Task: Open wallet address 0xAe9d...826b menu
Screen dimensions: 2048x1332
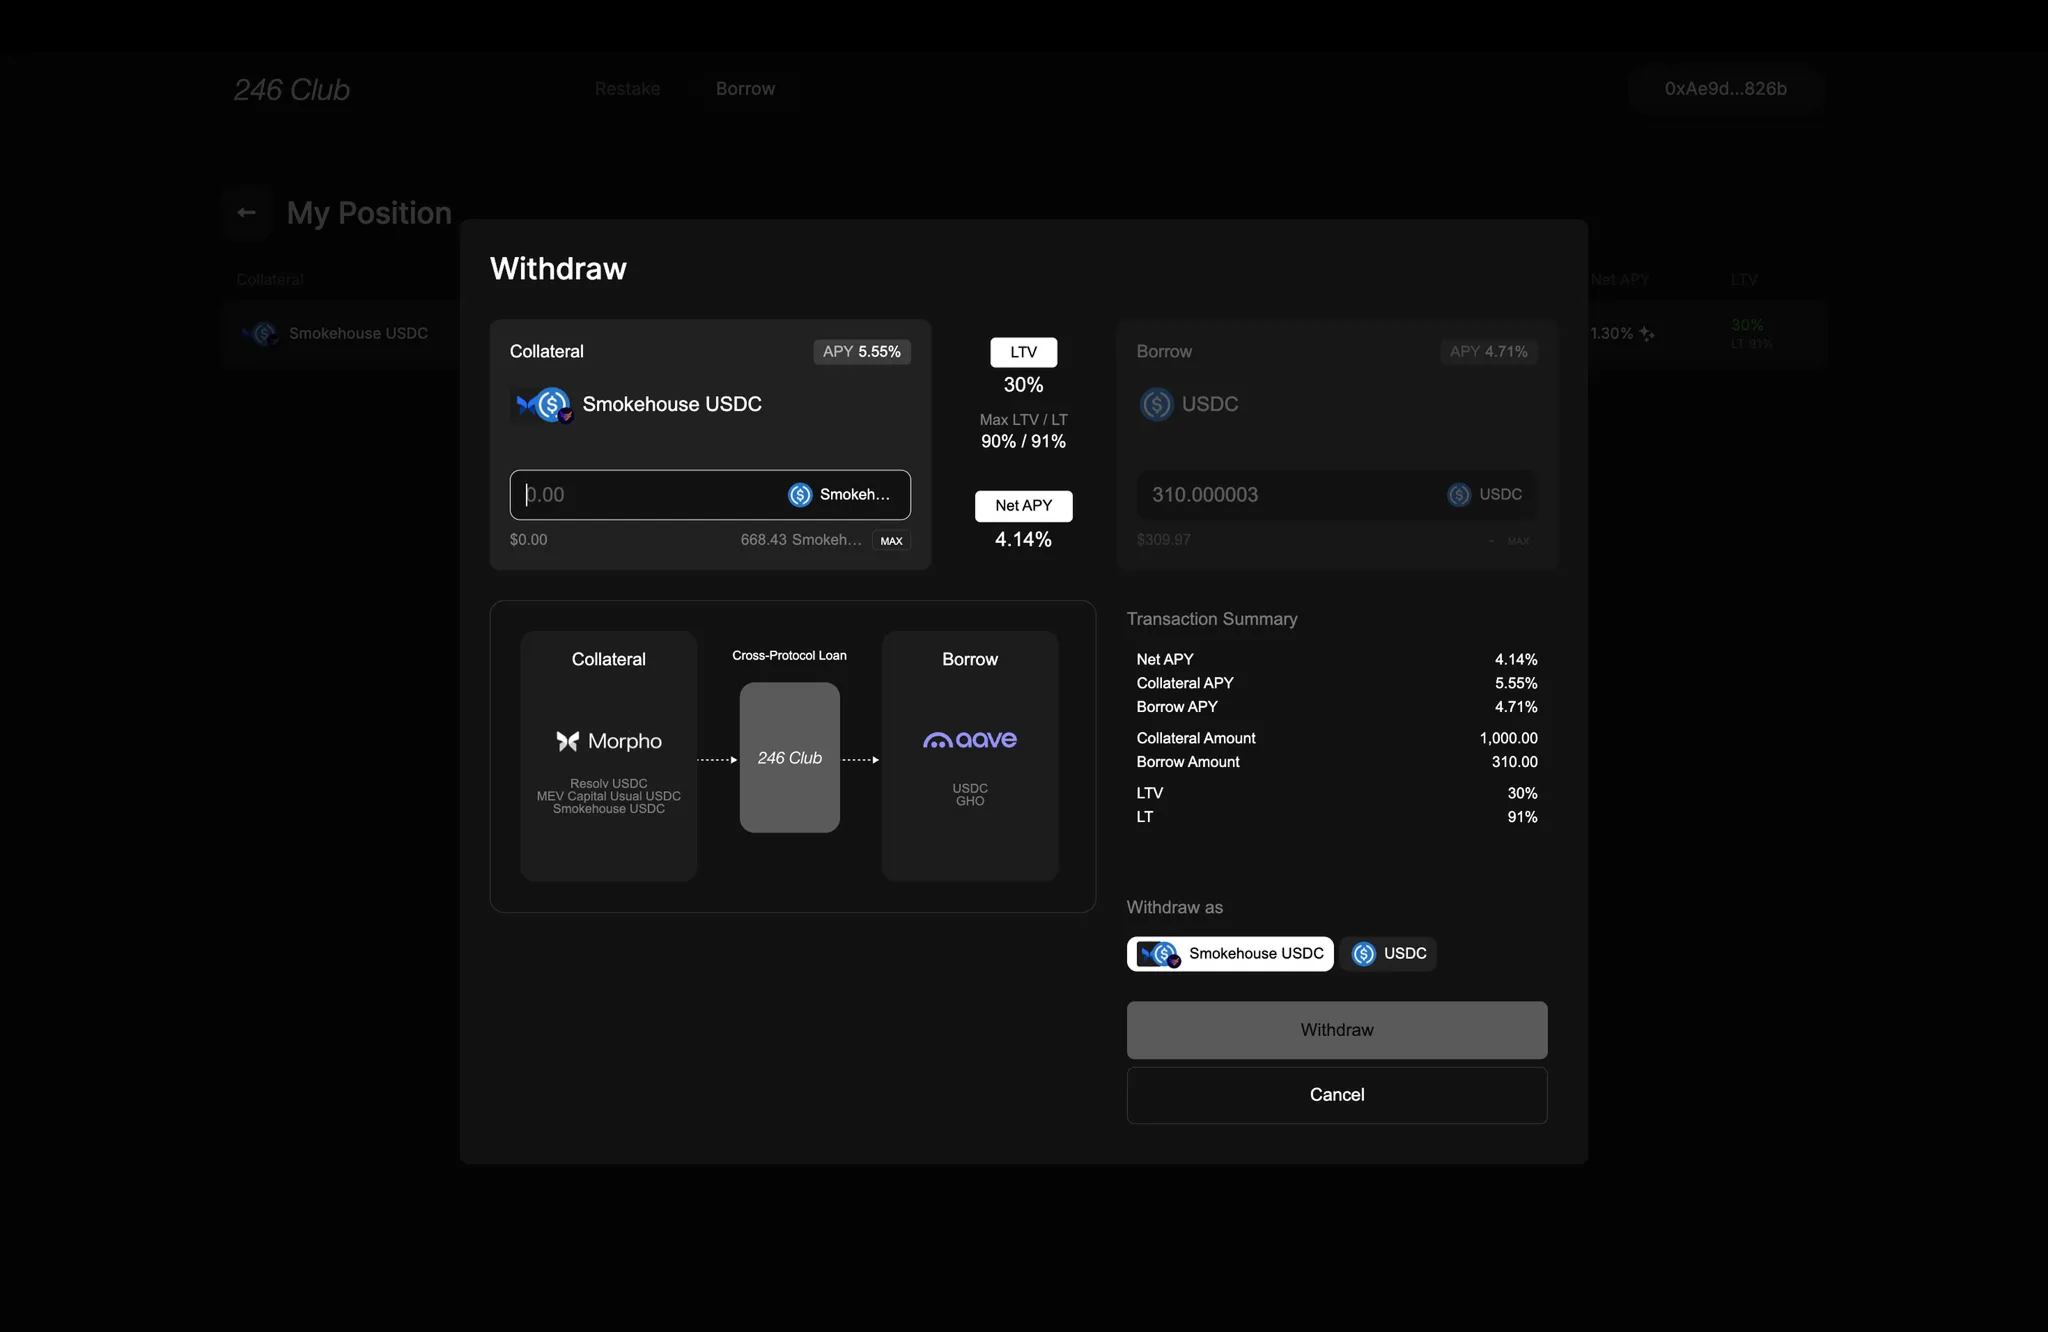Action: pyautogui.click(x=1725, y=89)
